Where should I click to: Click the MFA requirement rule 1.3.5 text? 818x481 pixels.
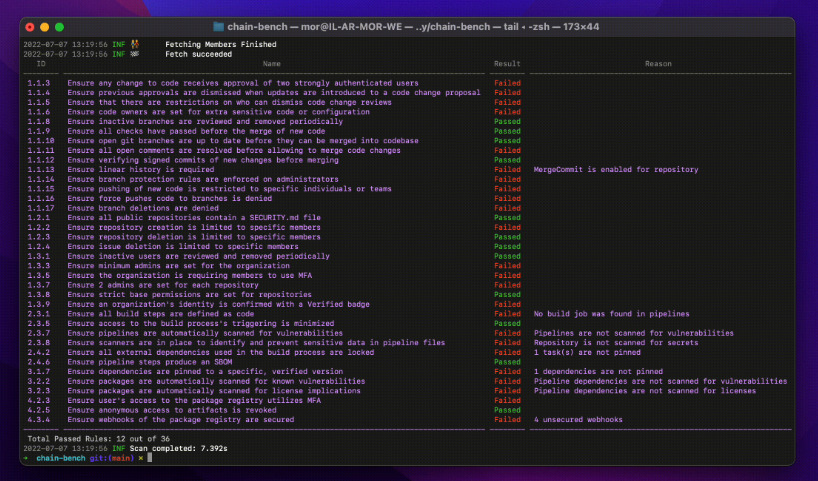click(189, 275)
